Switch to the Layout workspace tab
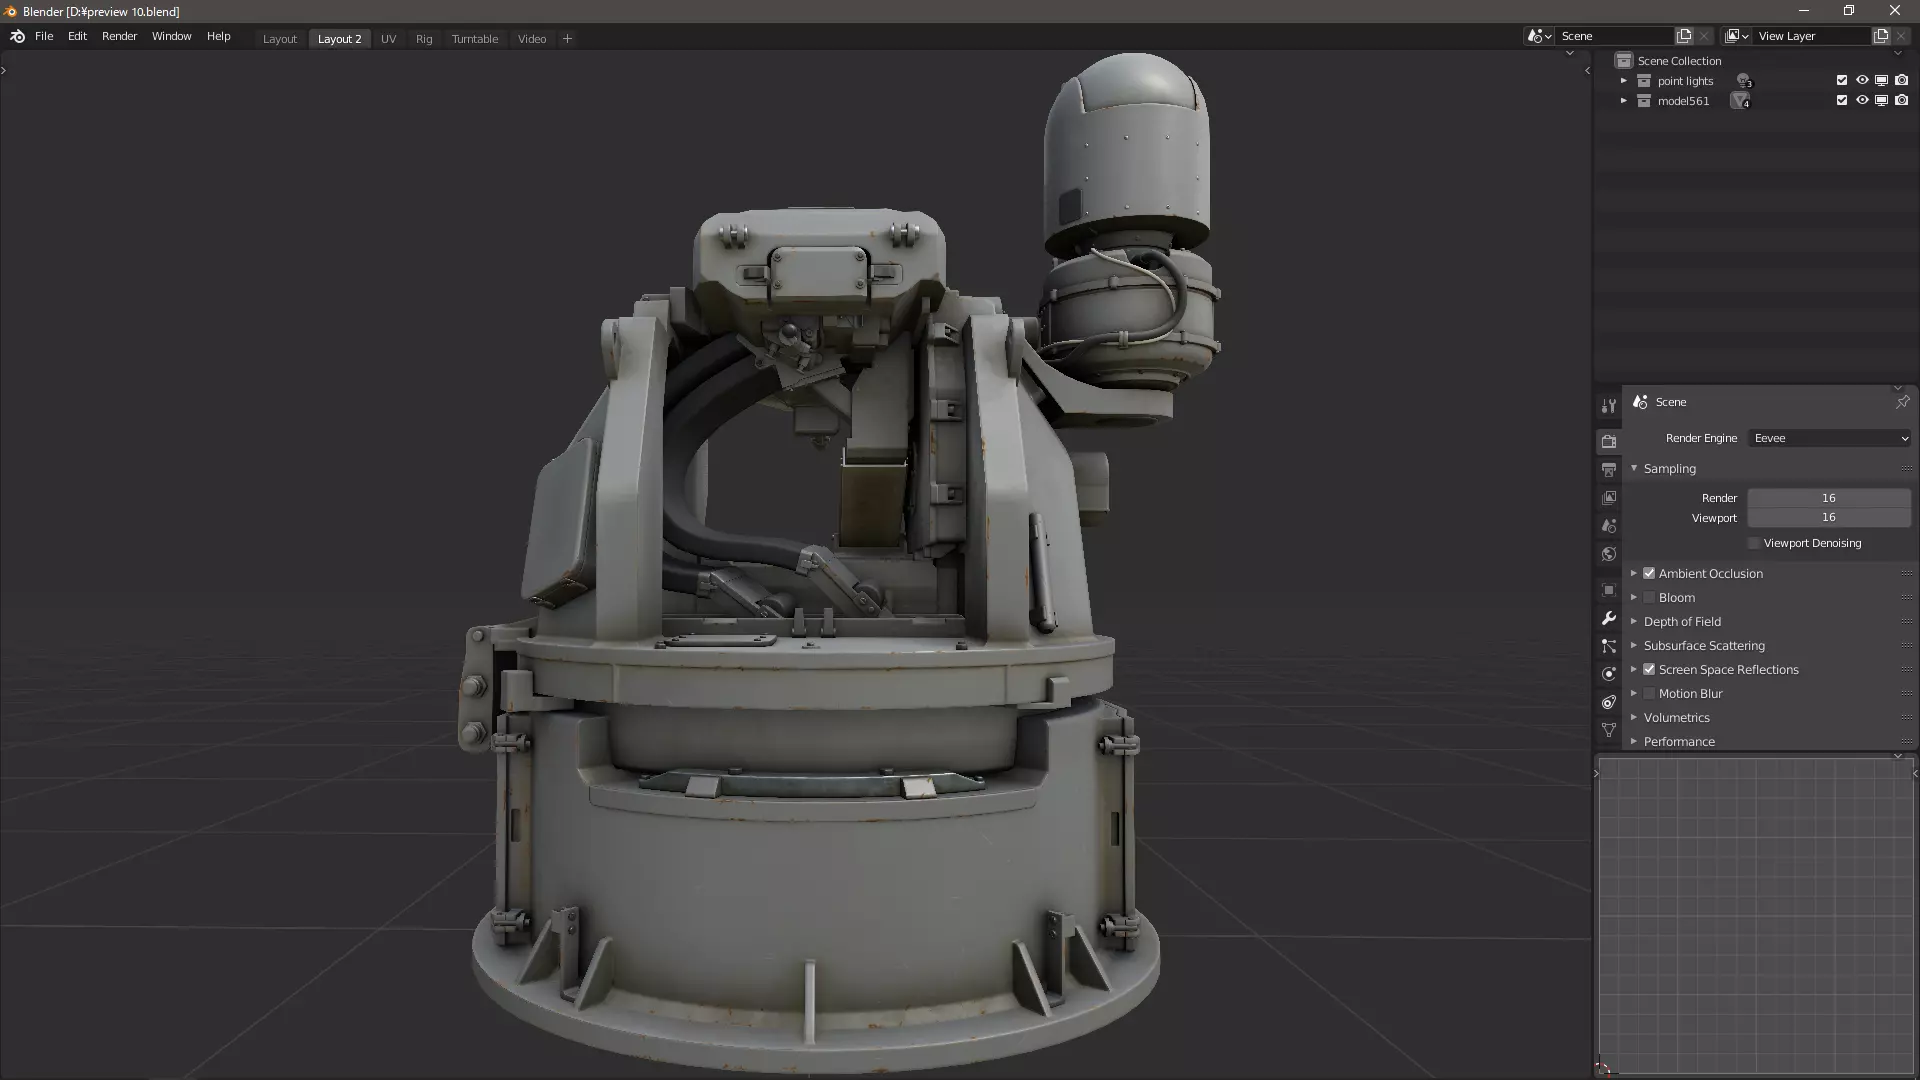 280,39
